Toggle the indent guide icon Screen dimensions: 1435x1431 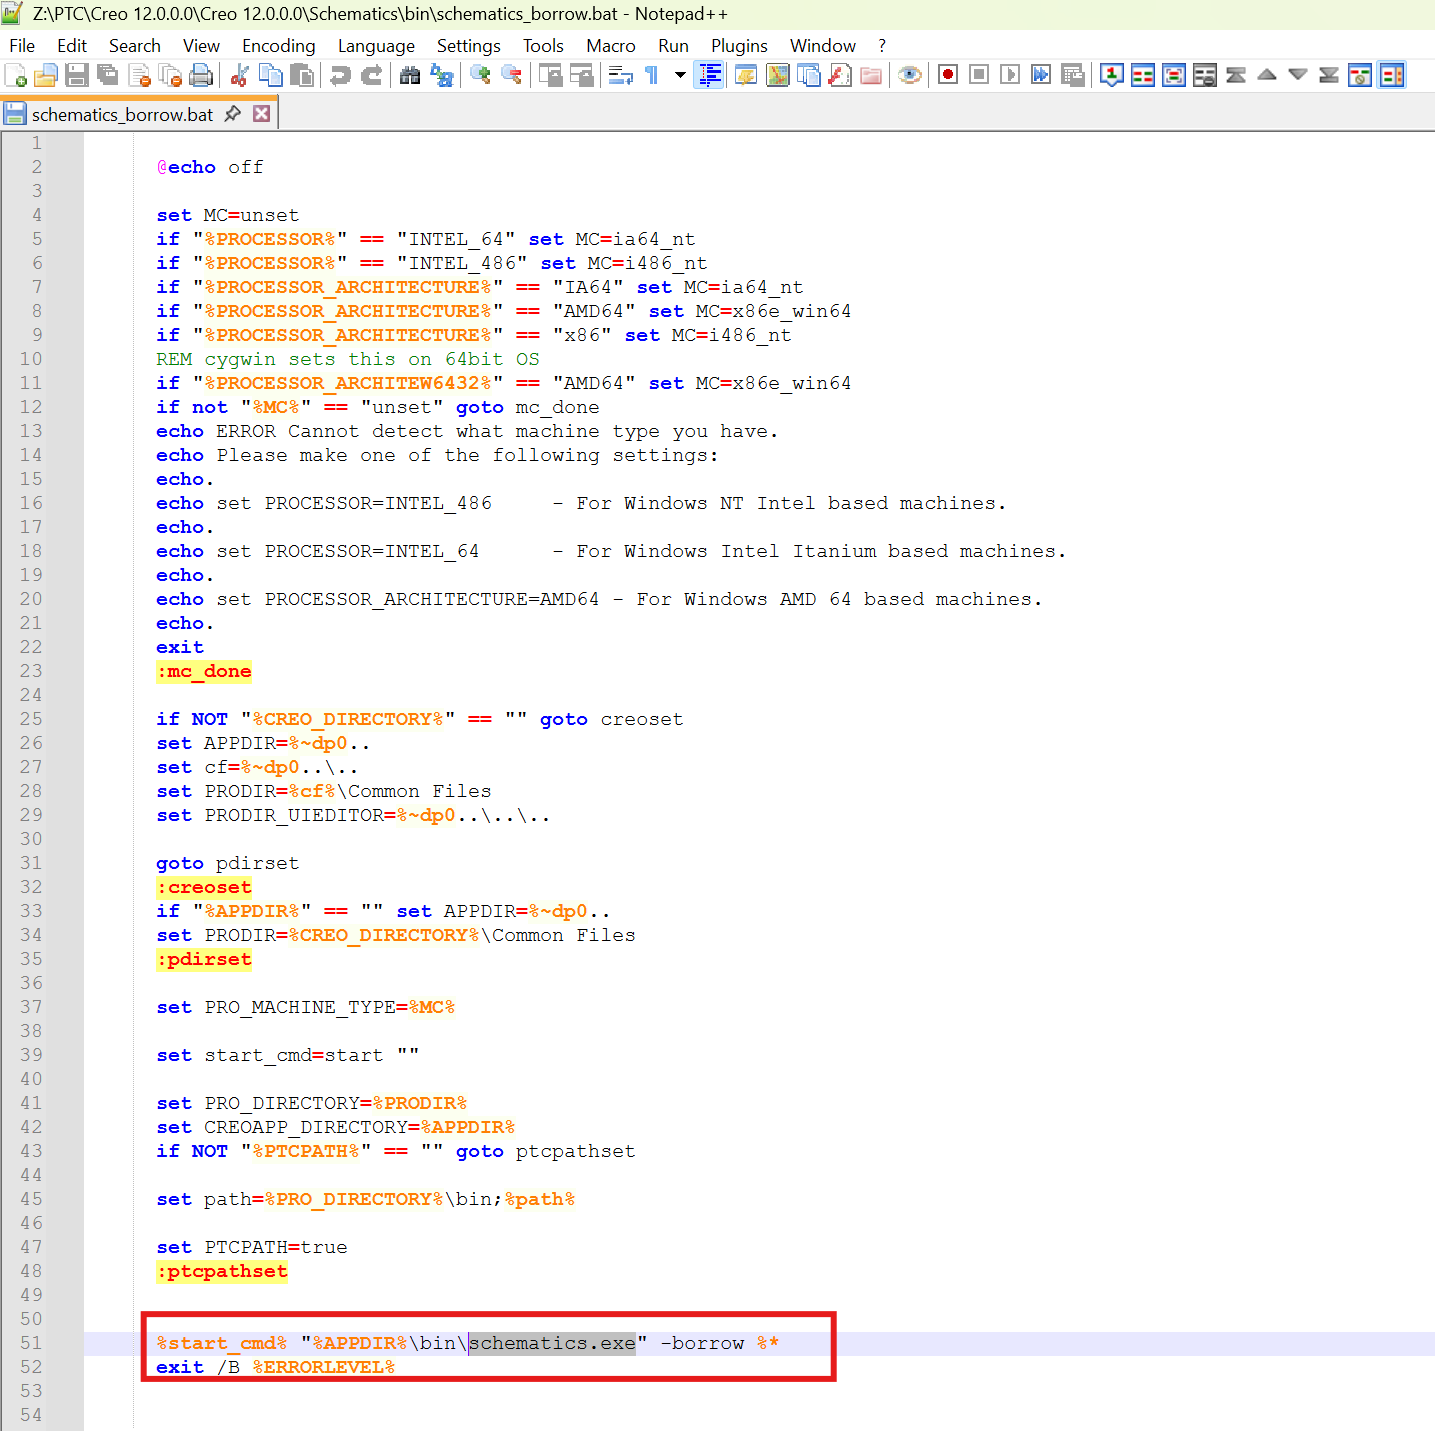[x=710, y=75]
